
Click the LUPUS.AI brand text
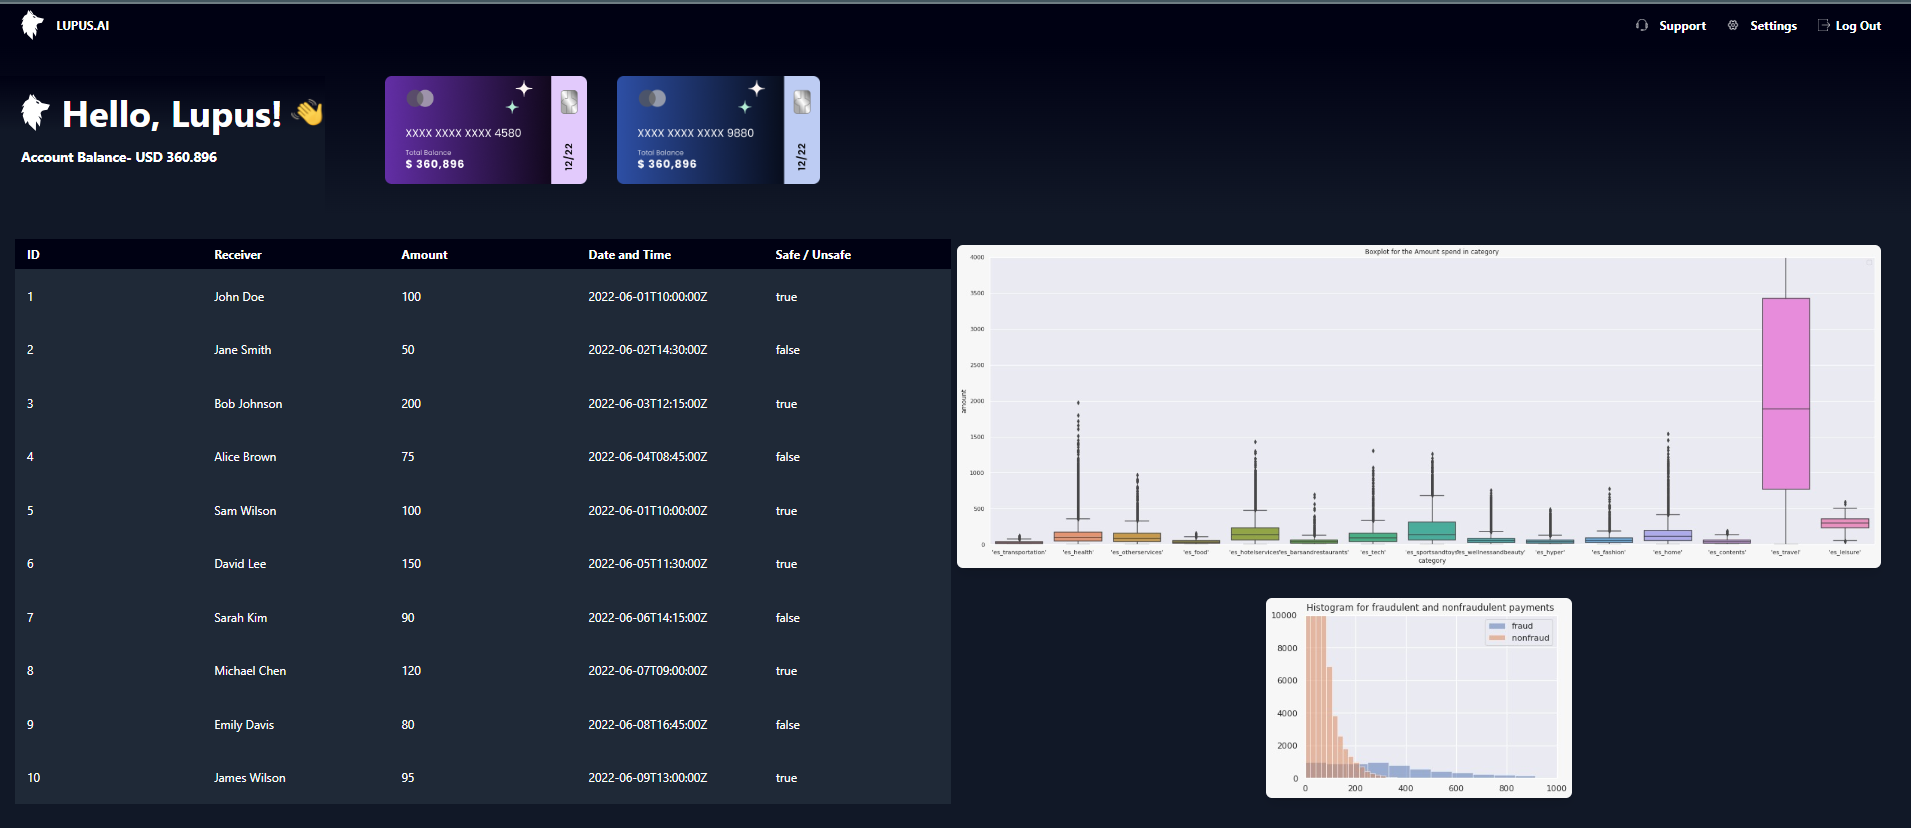pos(83,26)
